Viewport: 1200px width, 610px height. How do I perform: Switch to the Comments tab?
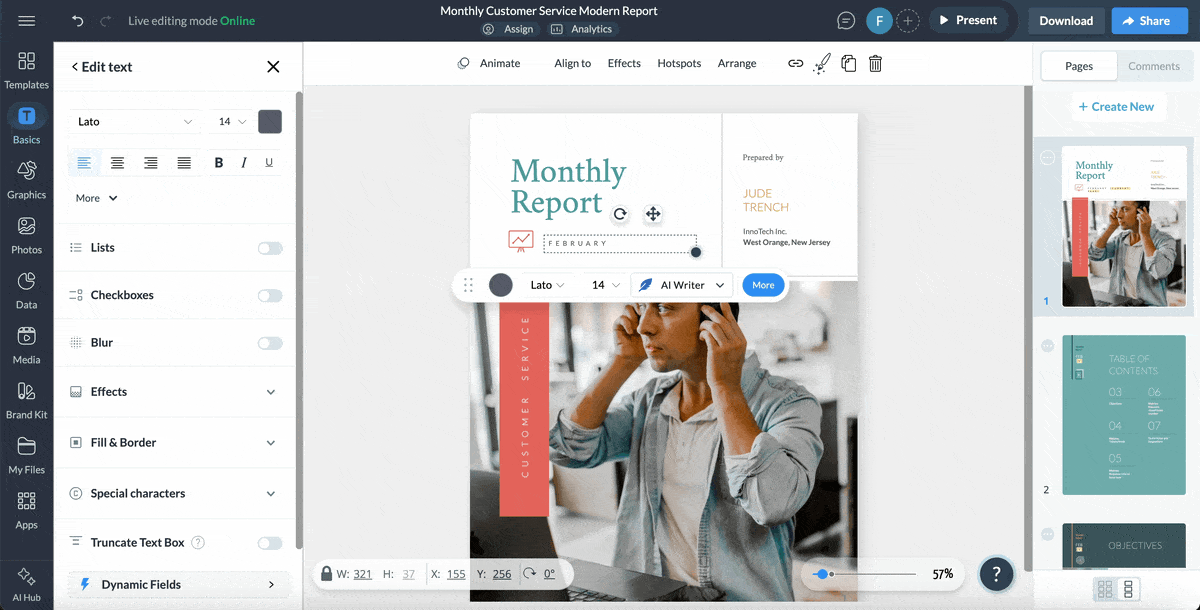(x=1154, y=66)
